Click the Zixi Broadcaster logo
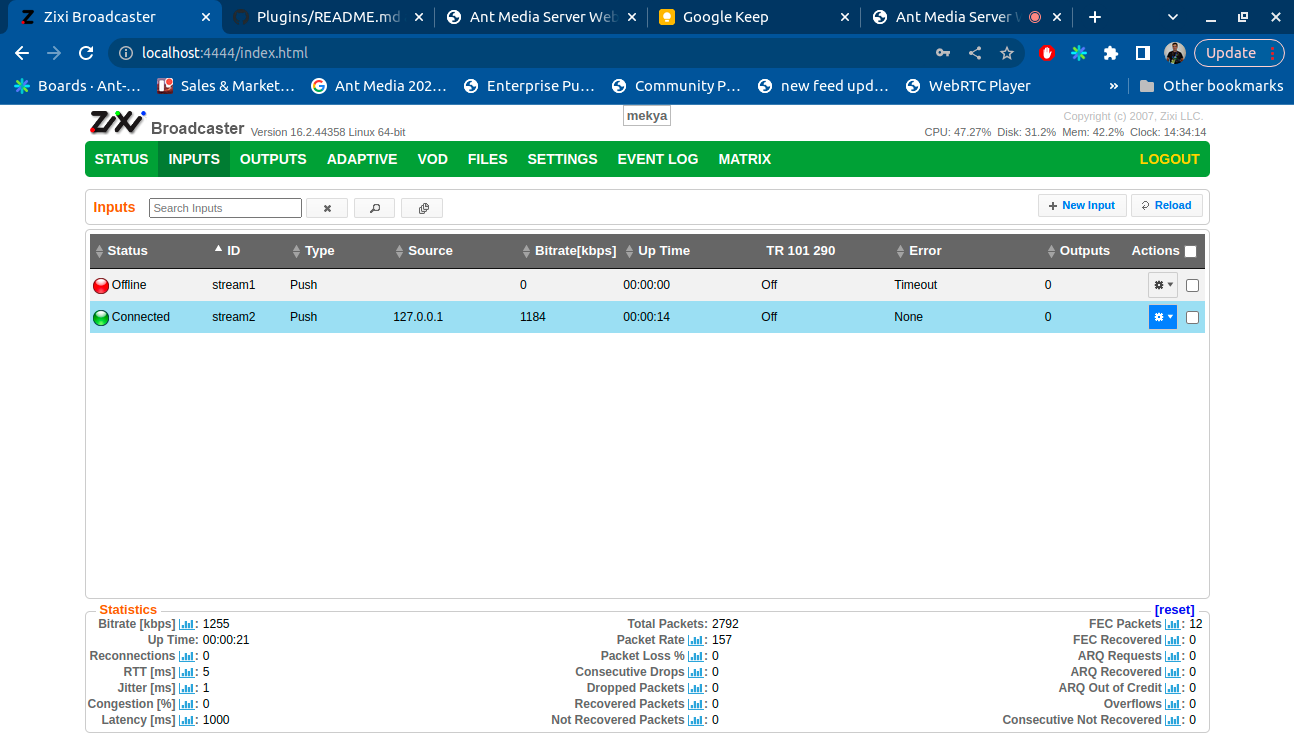The image size is (1294, 741). pyautogui.click(x=118, y=122)
